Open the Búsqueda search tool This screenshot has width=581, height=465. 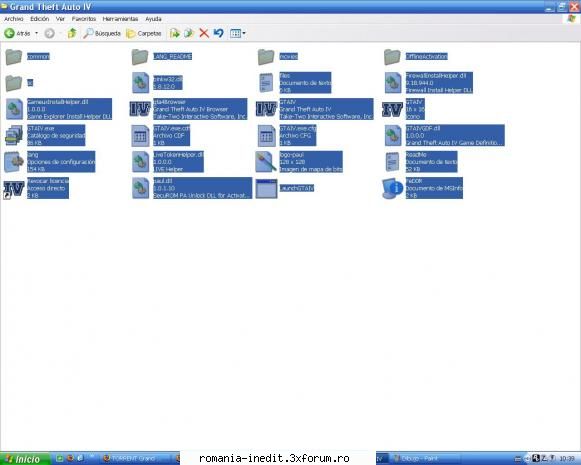pos(102,33)
